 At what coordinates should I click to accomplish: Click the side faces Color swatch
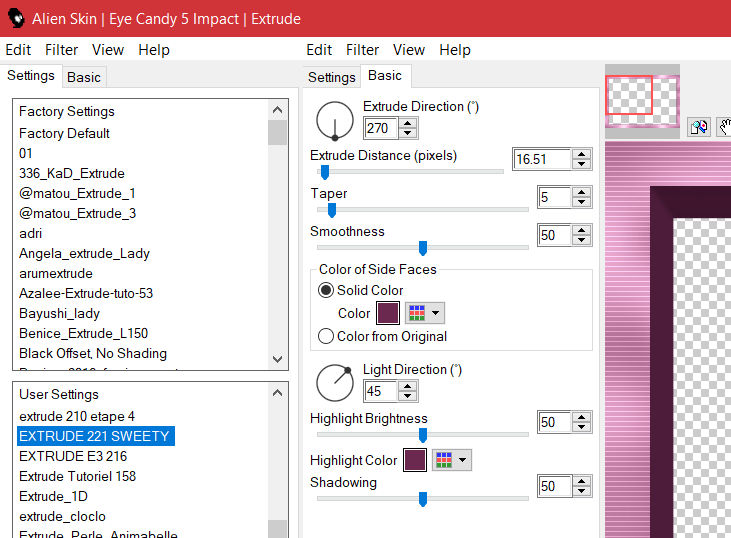point(388,313)
